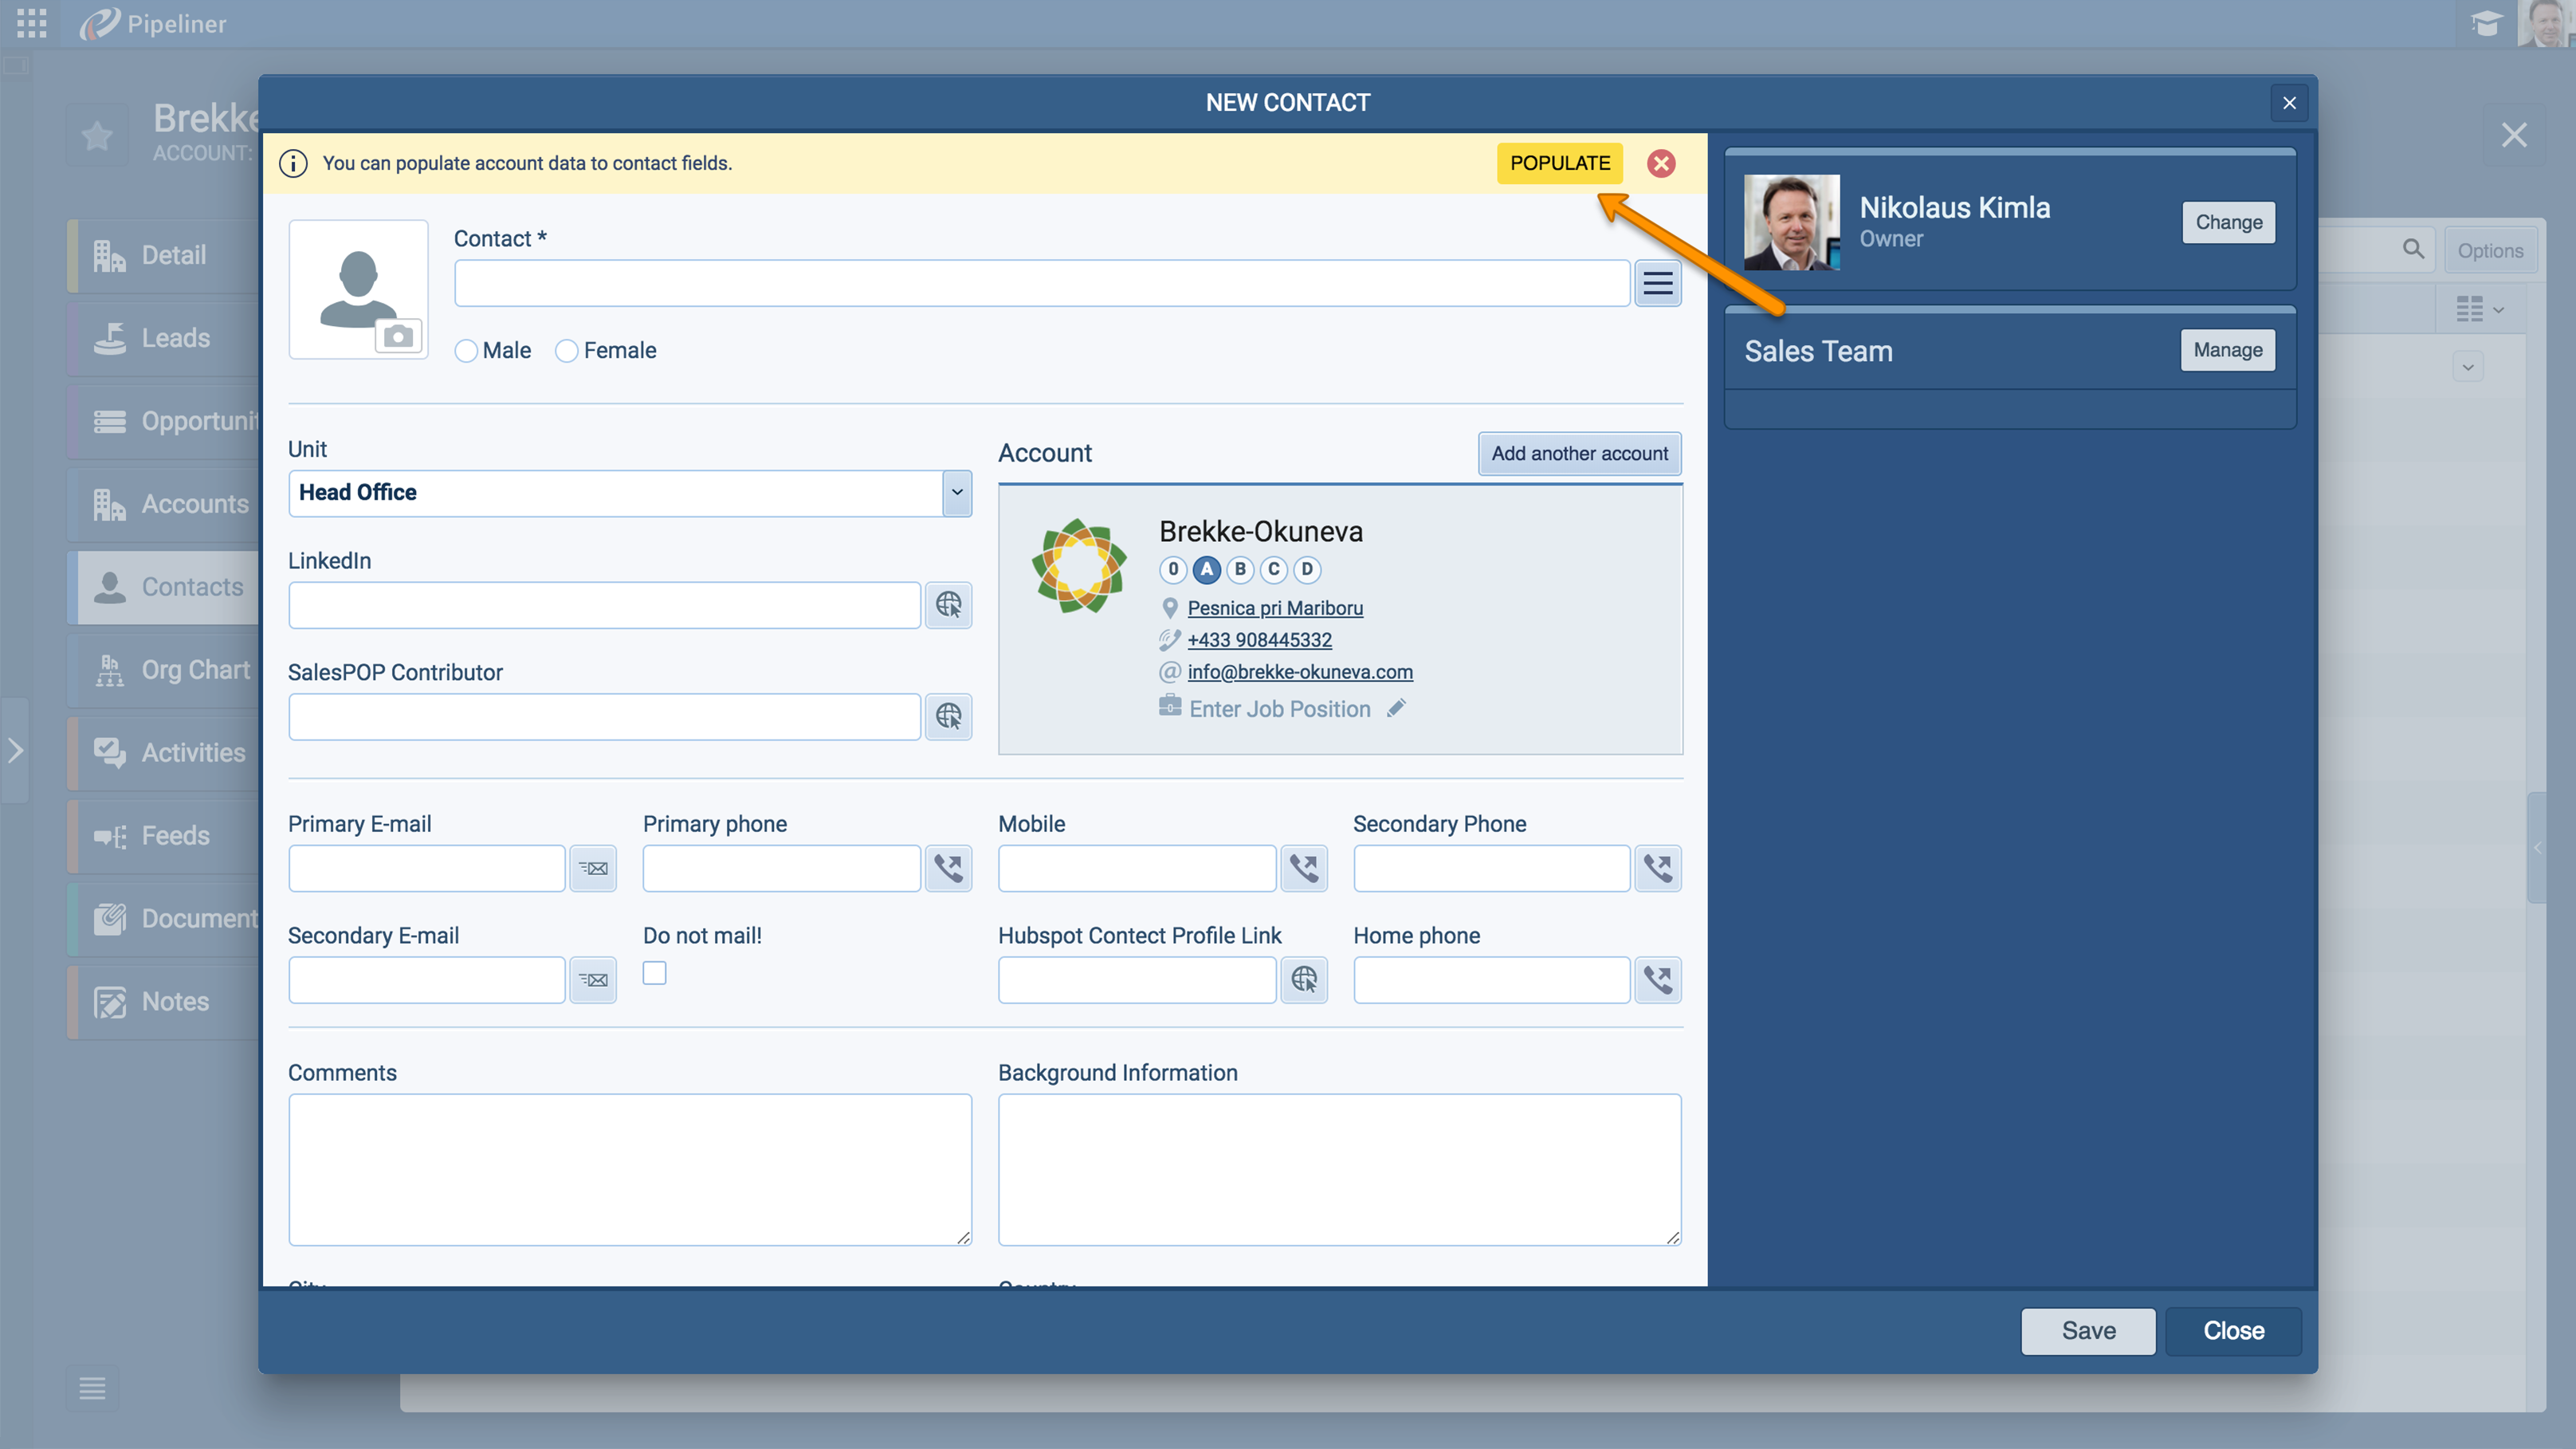Click into the Comments text area
The height and width of the screenshot is (1449, 2576).
click(629, 1168)
